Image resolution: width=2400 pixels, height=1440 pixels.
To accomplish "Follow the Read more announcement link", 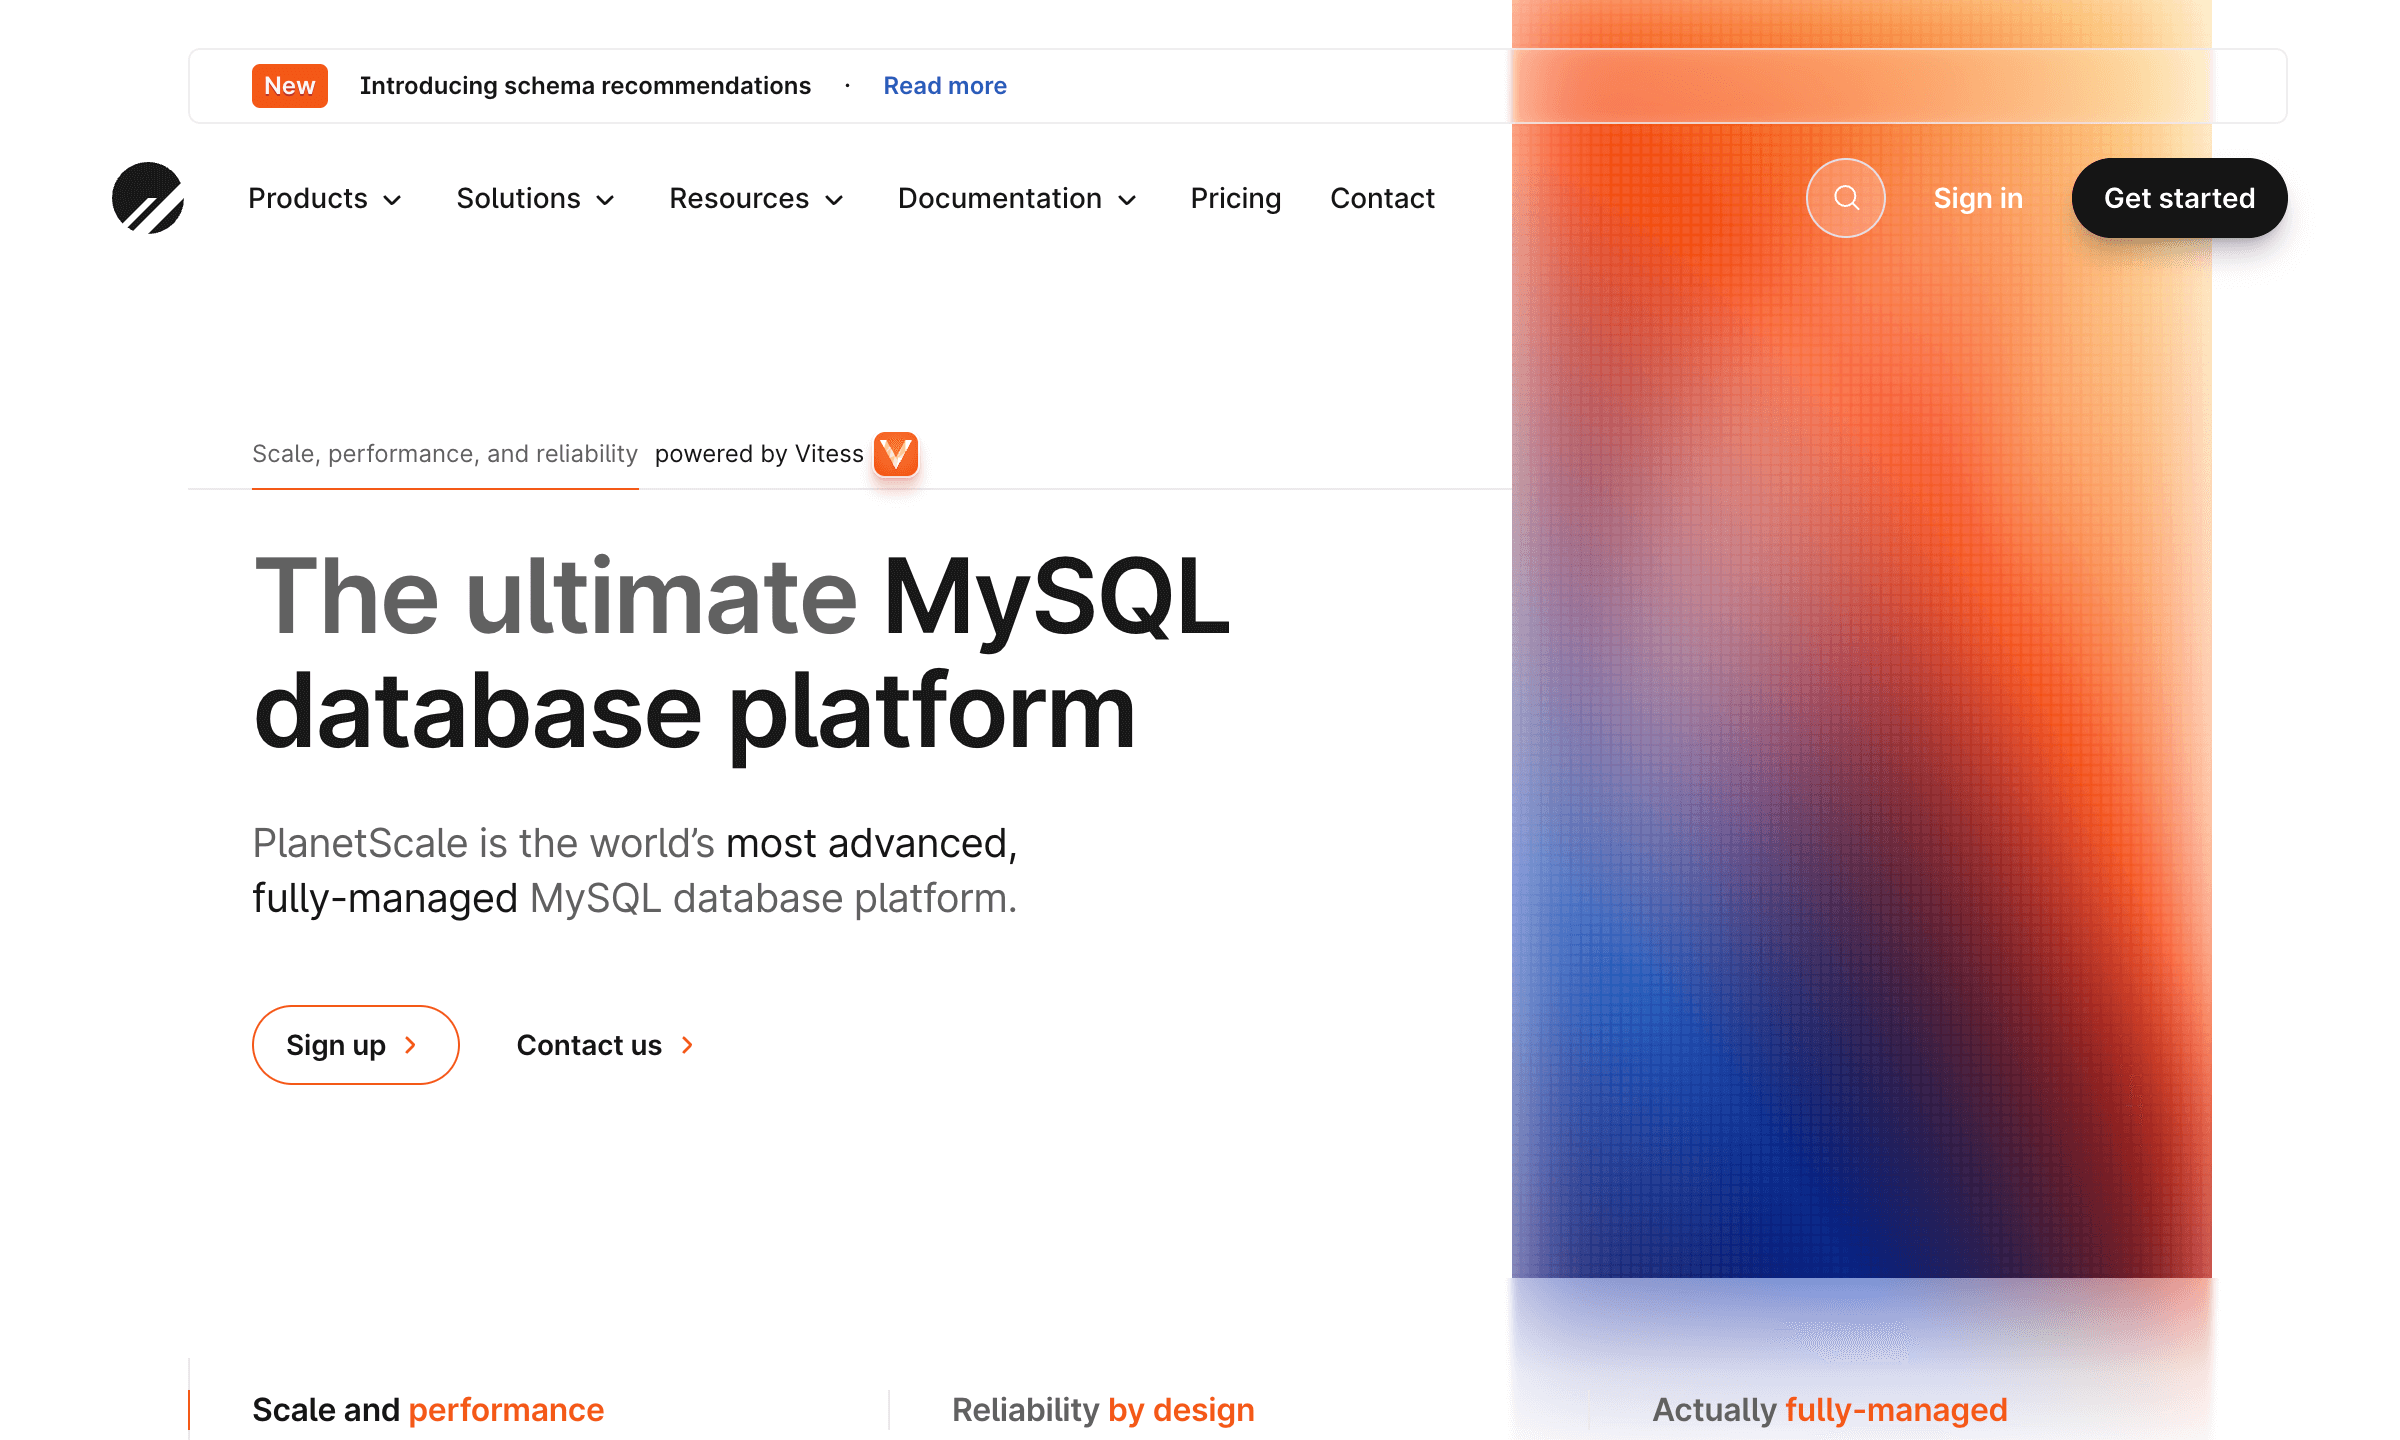I will [945, 86].
